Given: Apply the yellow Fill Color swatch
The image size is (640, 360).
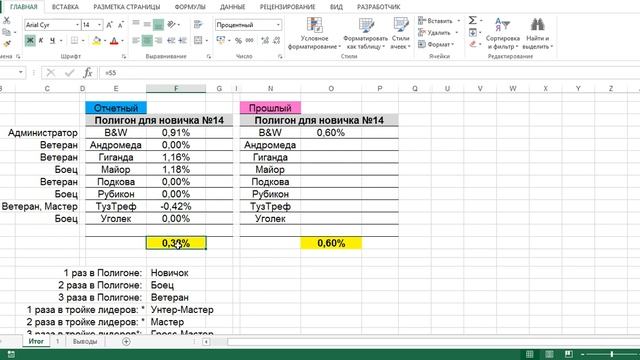Looking at the screenshot, I should click(x=96, y=40).
